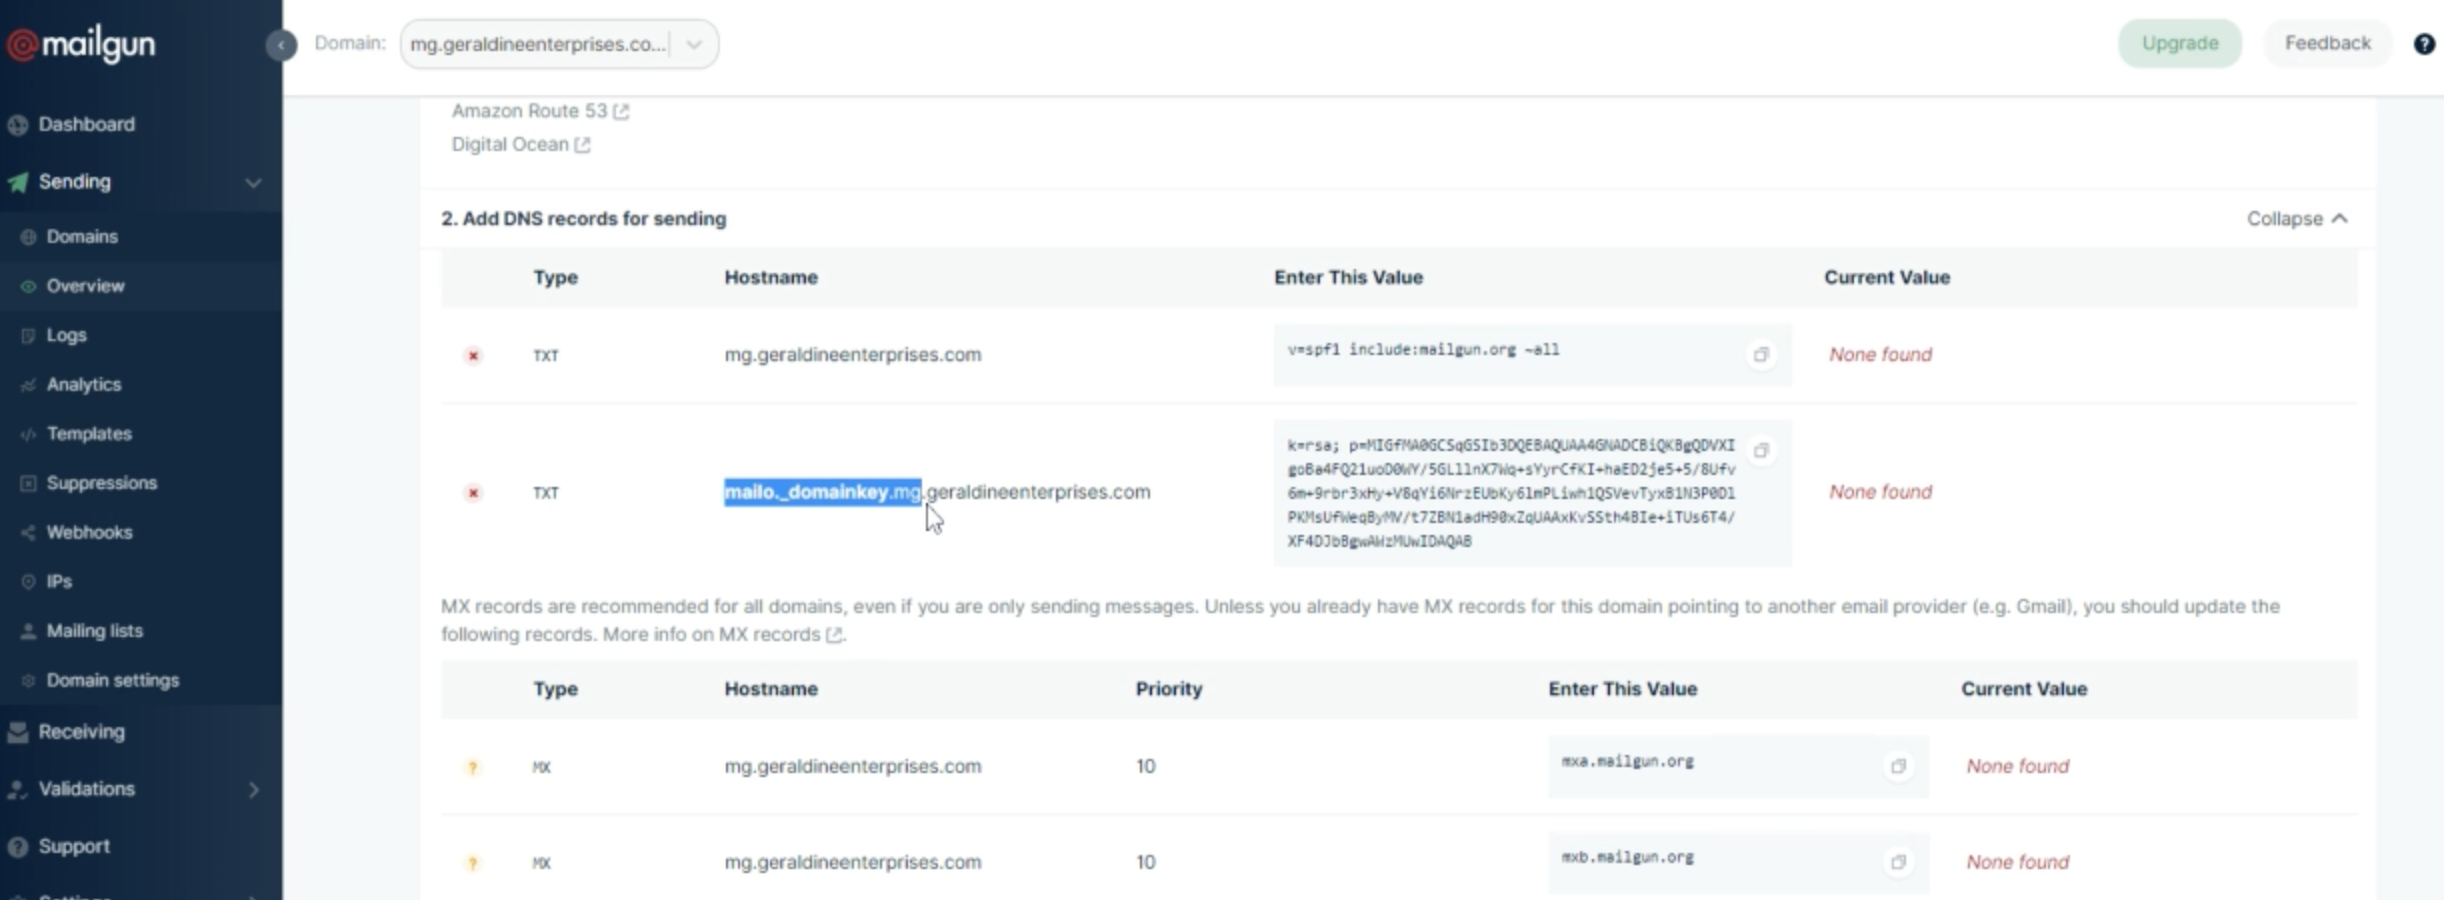Click the Upgrade button
2444x900 pixels.
[x=2179, y=43]
